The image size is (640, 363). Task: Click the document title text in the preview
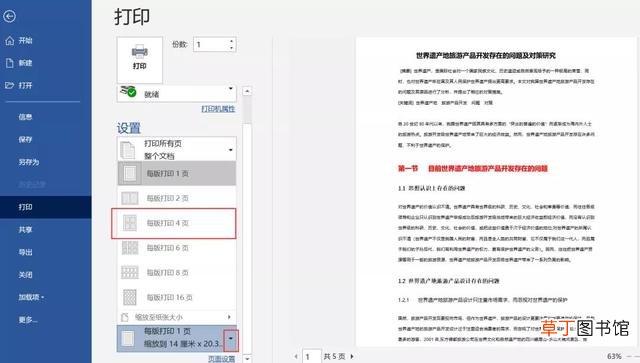pos(486,56)
